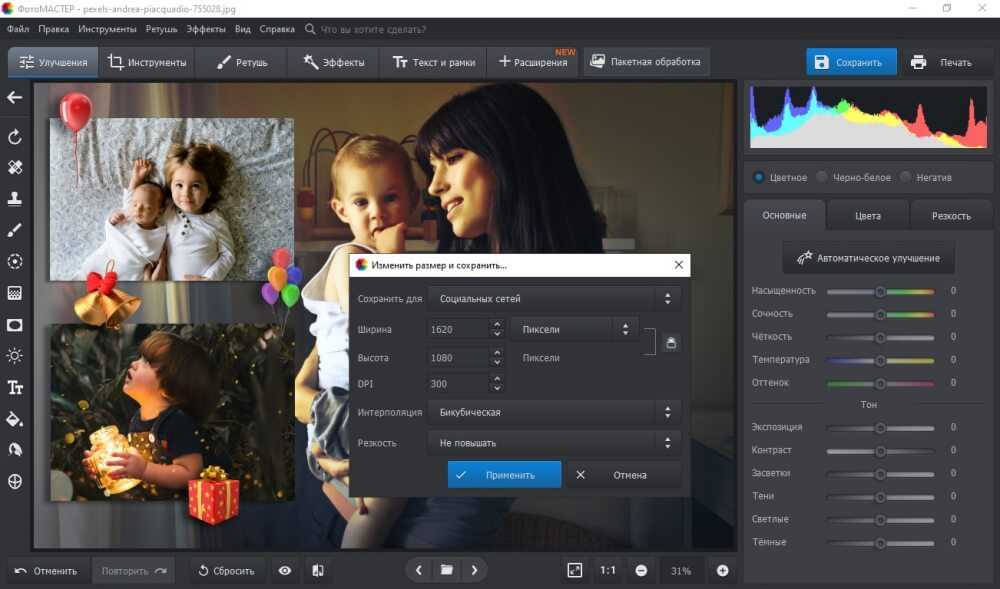Screen dimensions: 1000x589
Task: Open the Инструменты menu in menu bar
Action: [107, 30]
